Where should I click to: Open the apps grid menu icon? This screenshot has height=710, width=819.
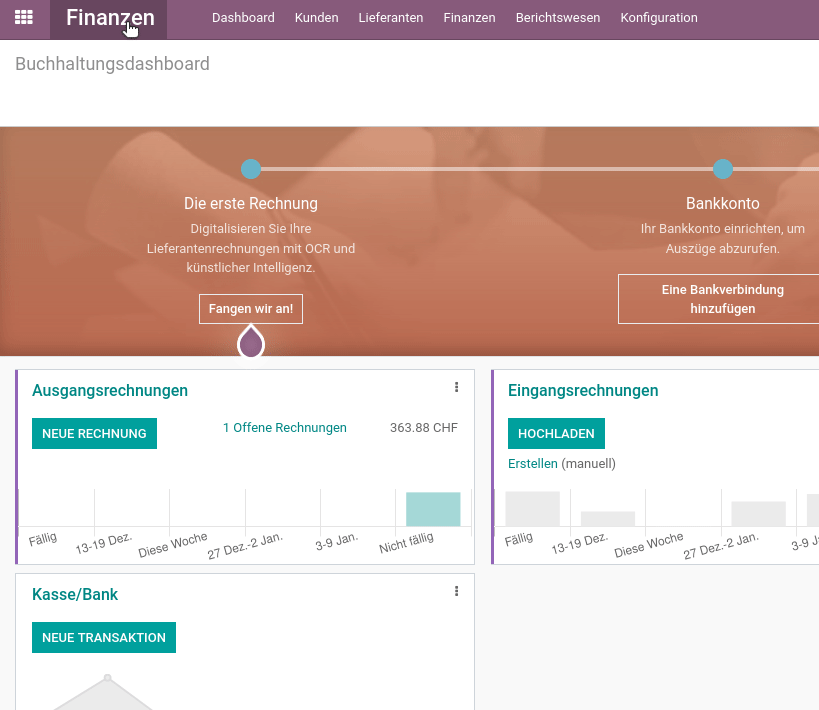coord(24,18)
